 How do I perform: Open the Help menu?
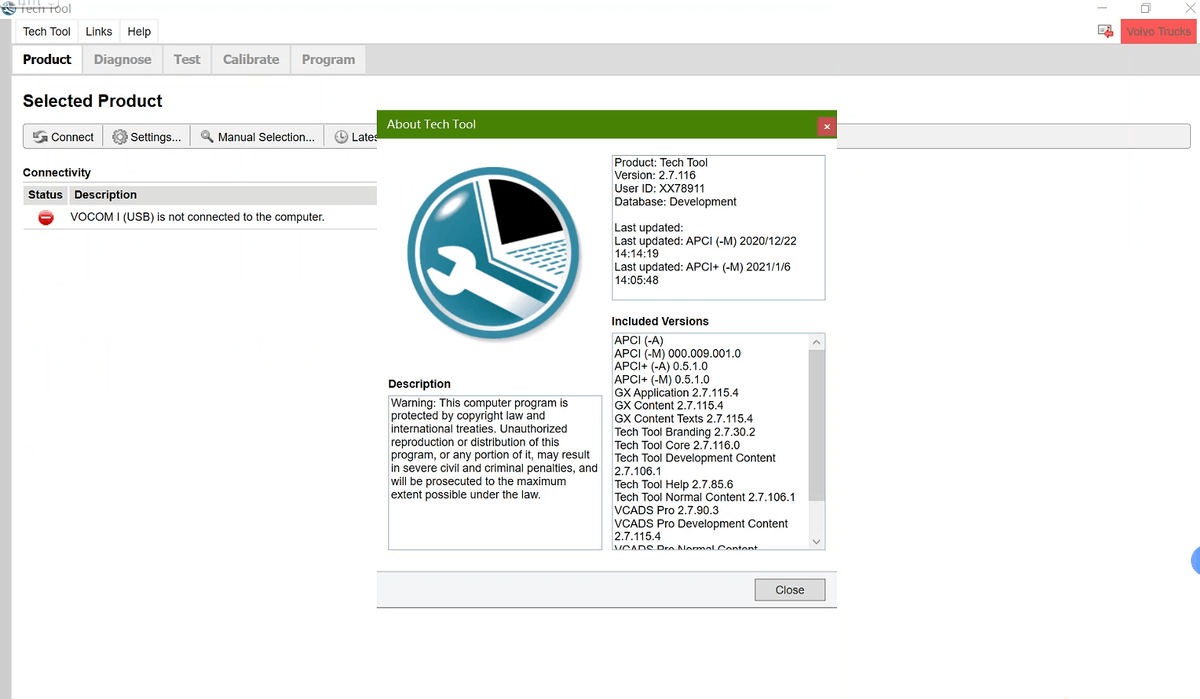pyautogui.click(x=139, y=31)
